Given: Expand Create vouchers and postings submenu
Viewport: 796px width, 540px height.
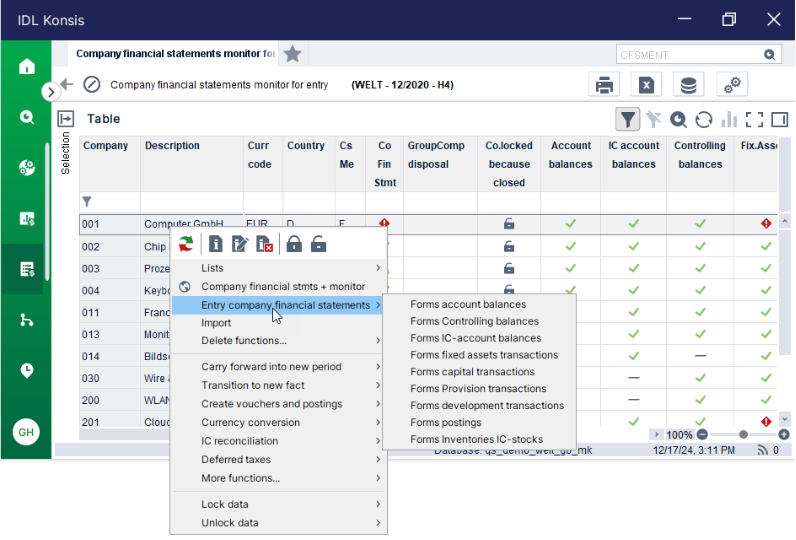Looking at the screenshot, I should point(278,404).
